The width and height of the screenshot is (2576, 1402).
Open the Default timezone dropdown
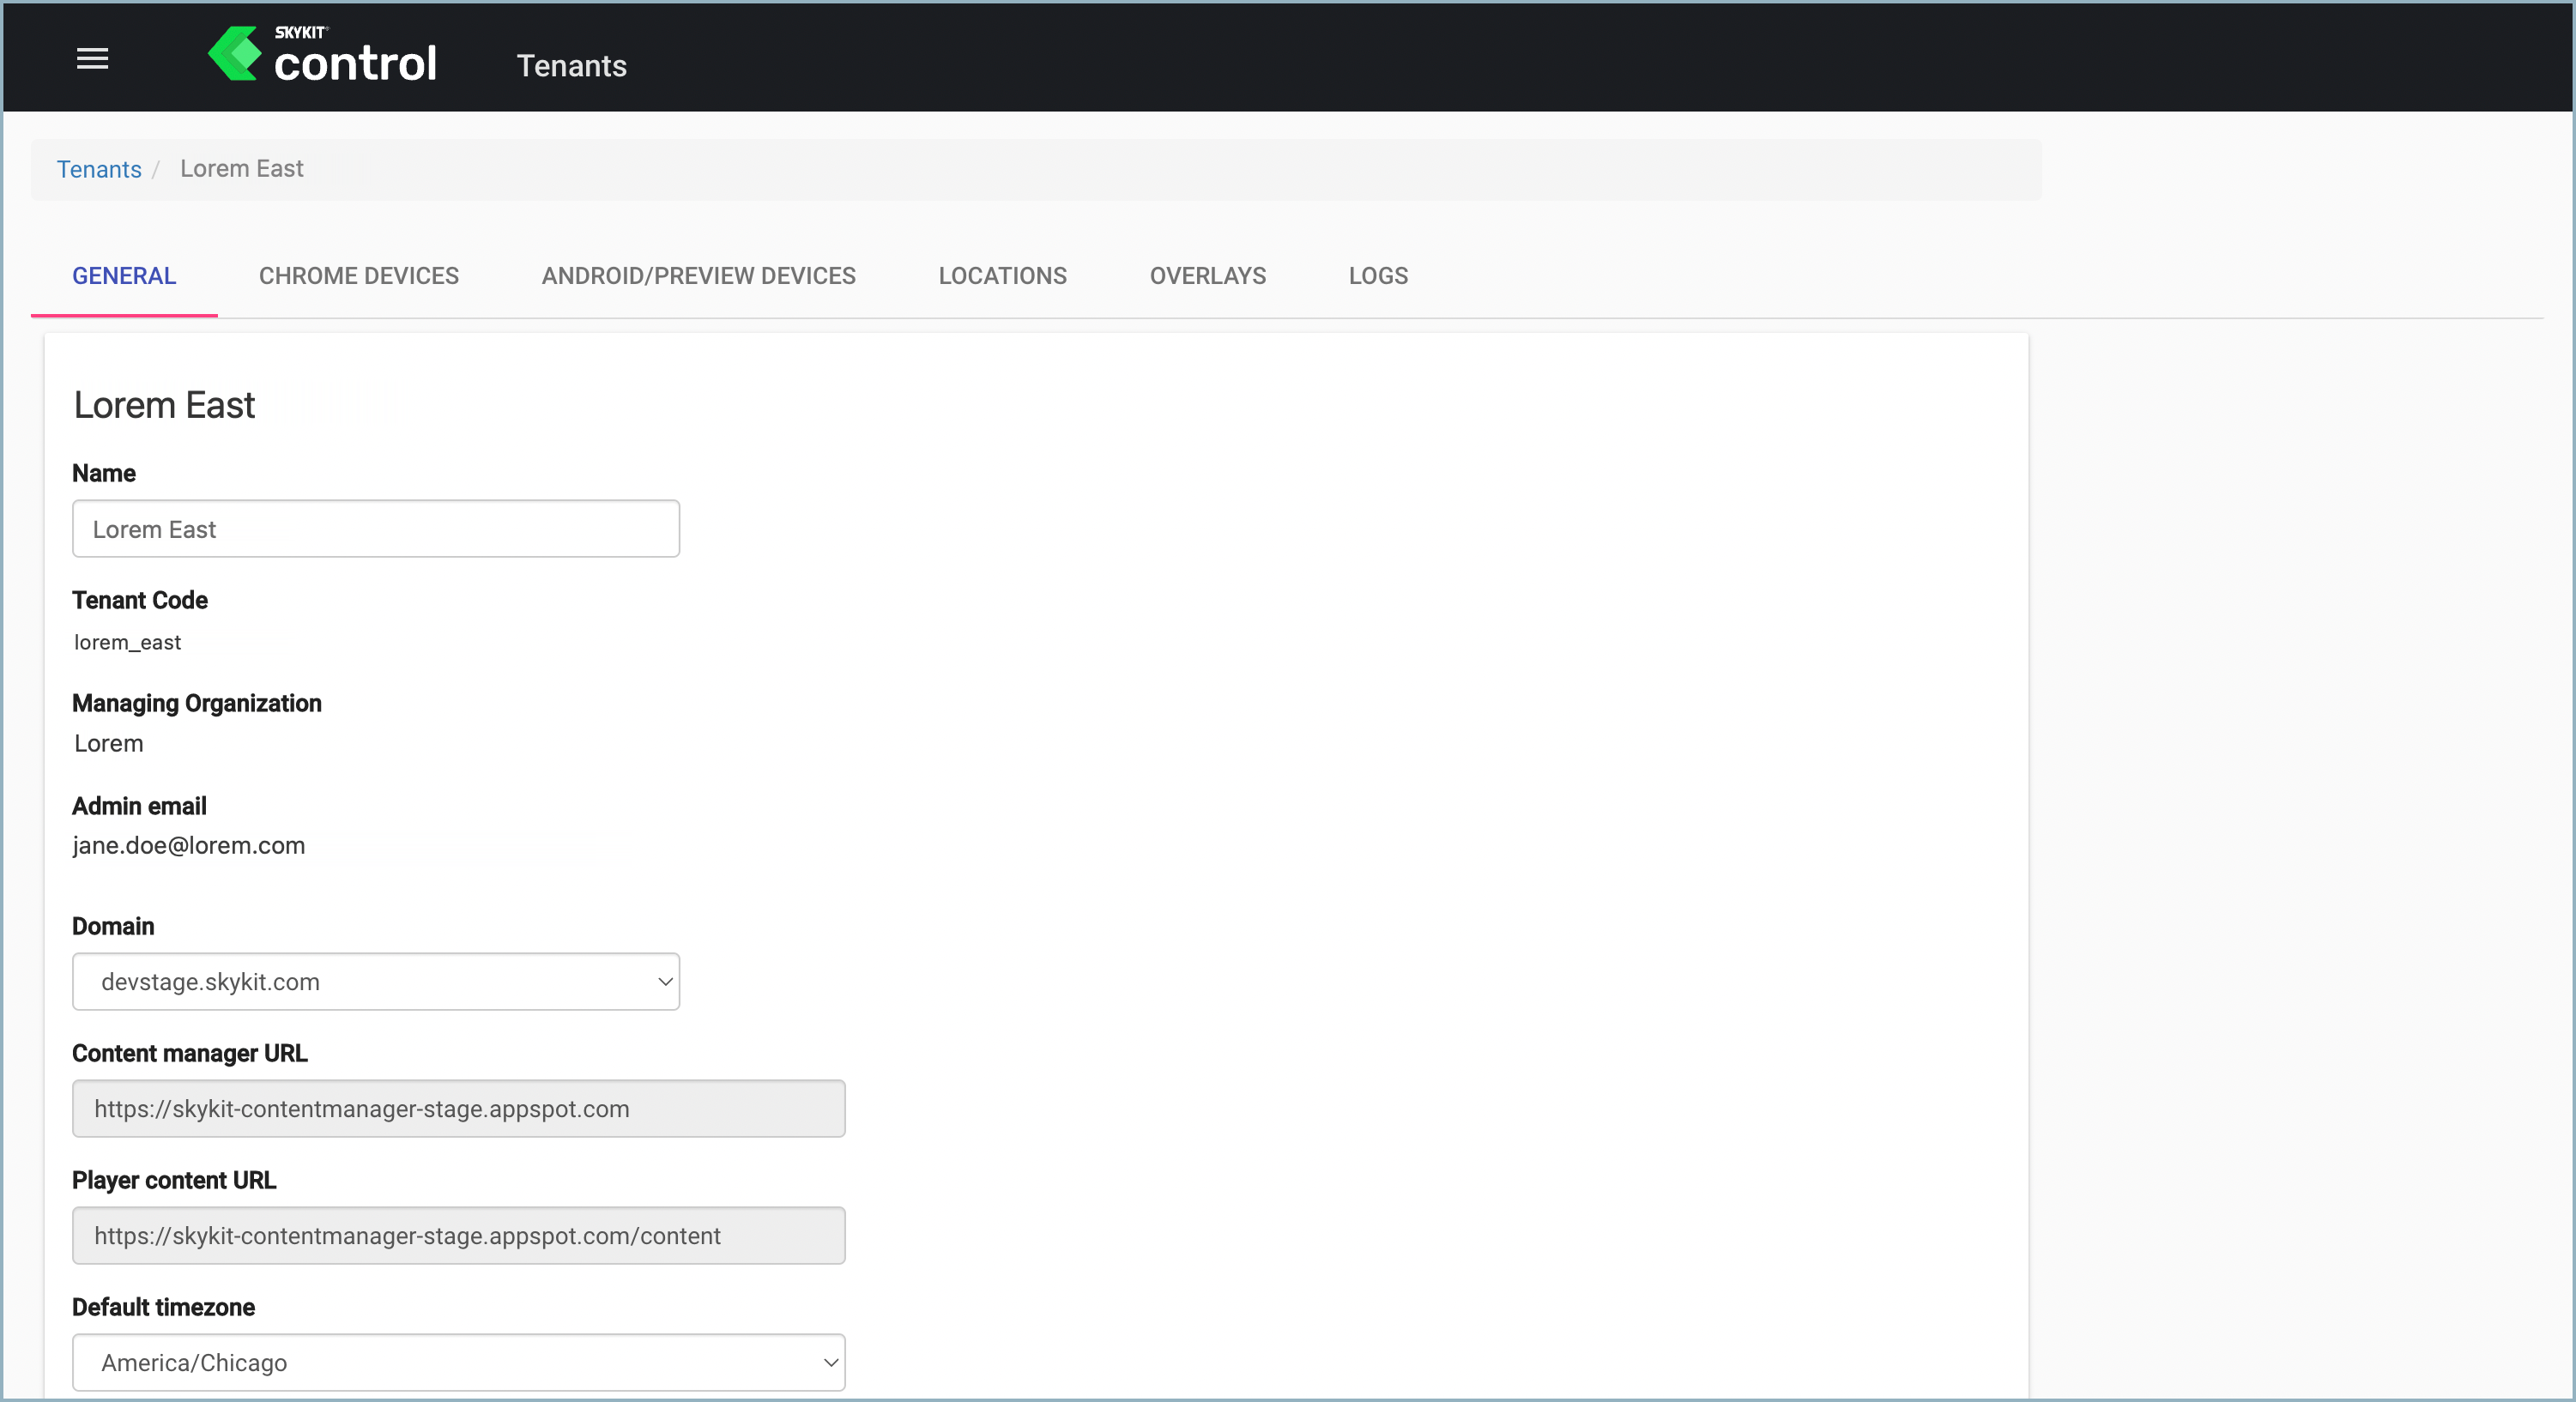point(459,1363)
